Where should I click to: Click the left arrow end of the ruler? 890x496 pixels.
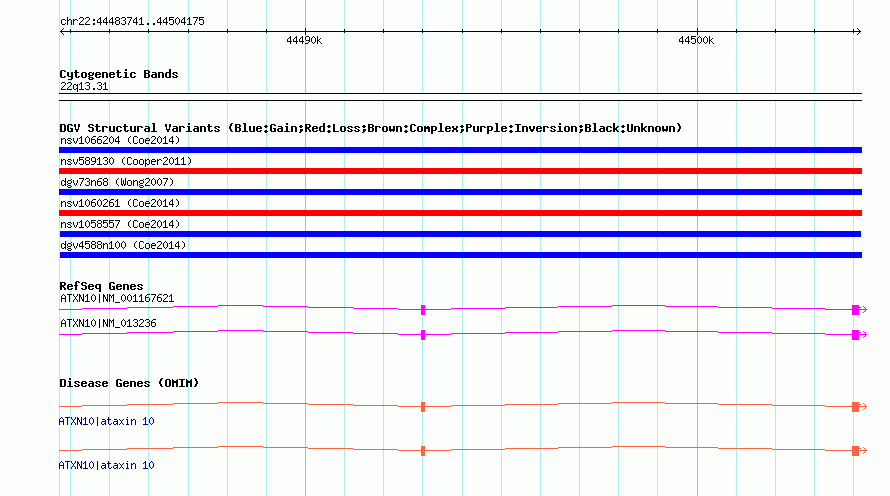click(62, 32)
